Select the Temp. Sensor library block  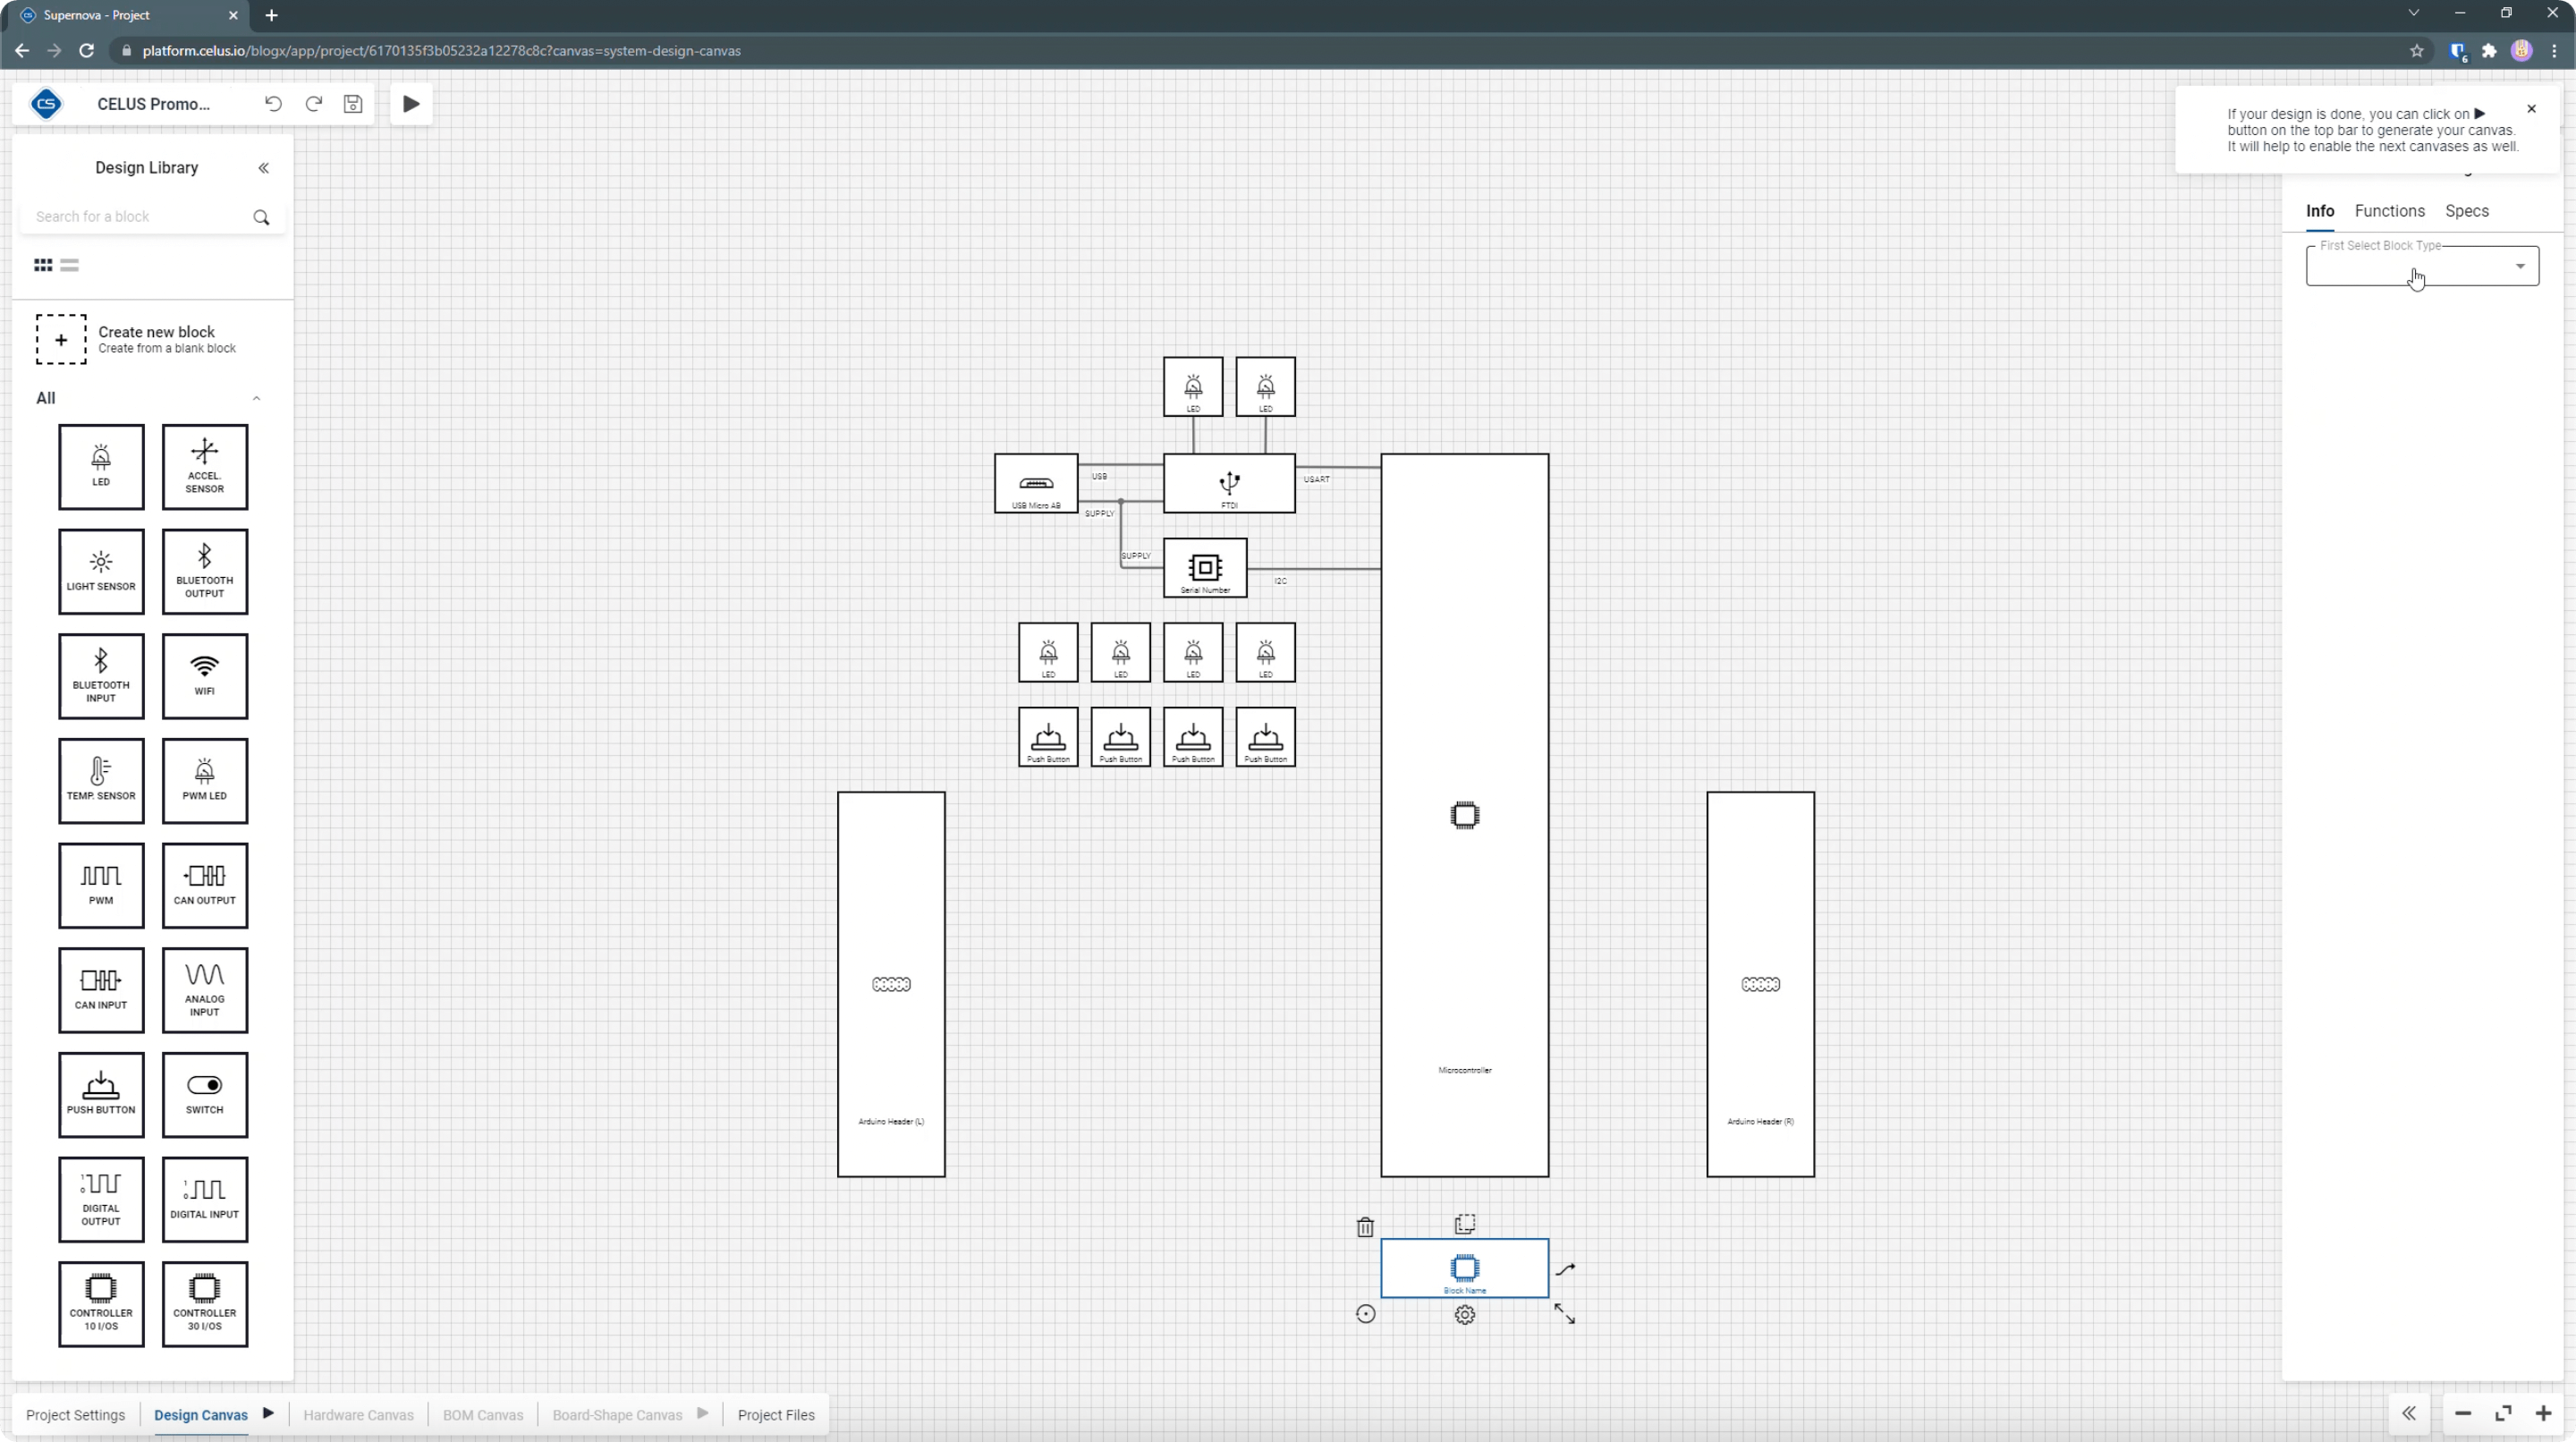101,781
